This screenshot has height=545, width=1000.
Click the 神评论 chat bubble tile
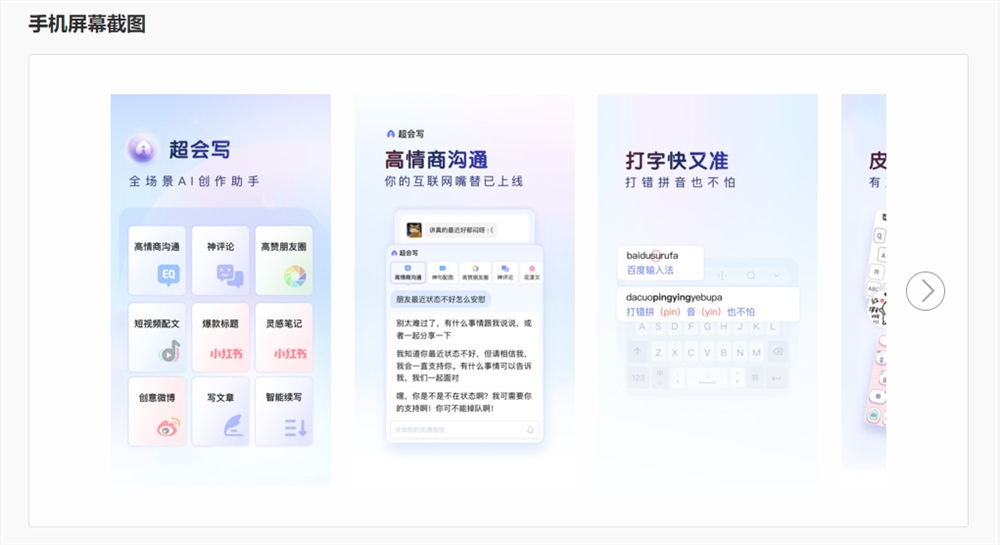221,260
